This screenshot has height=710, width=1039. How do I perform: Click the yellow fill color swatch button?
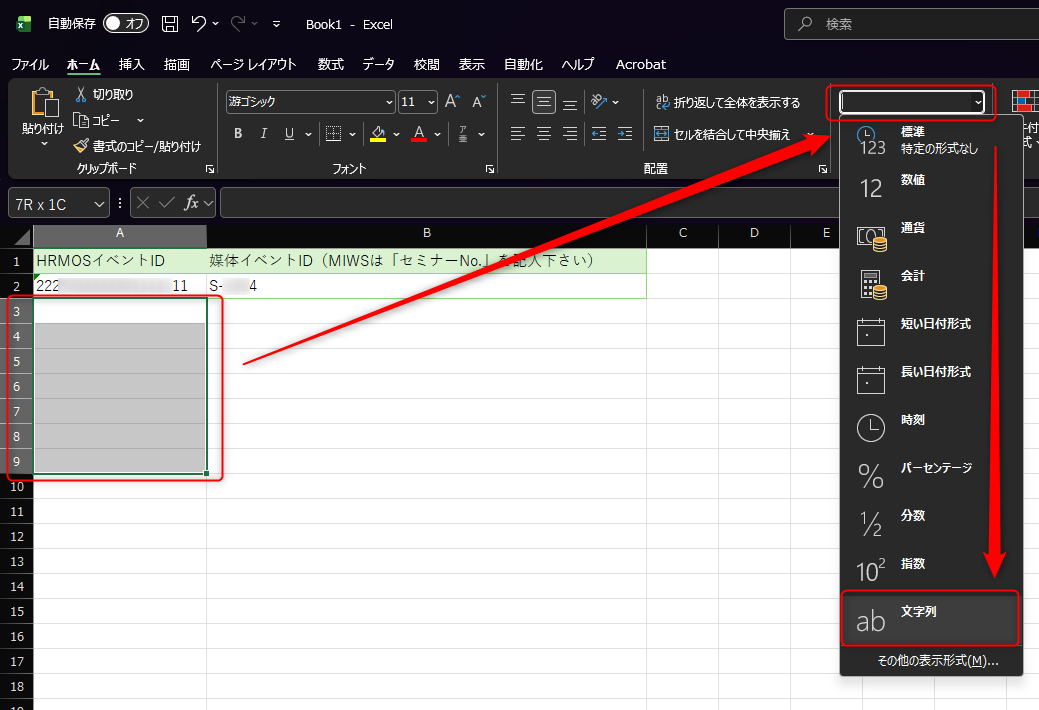tap(377, 134)
